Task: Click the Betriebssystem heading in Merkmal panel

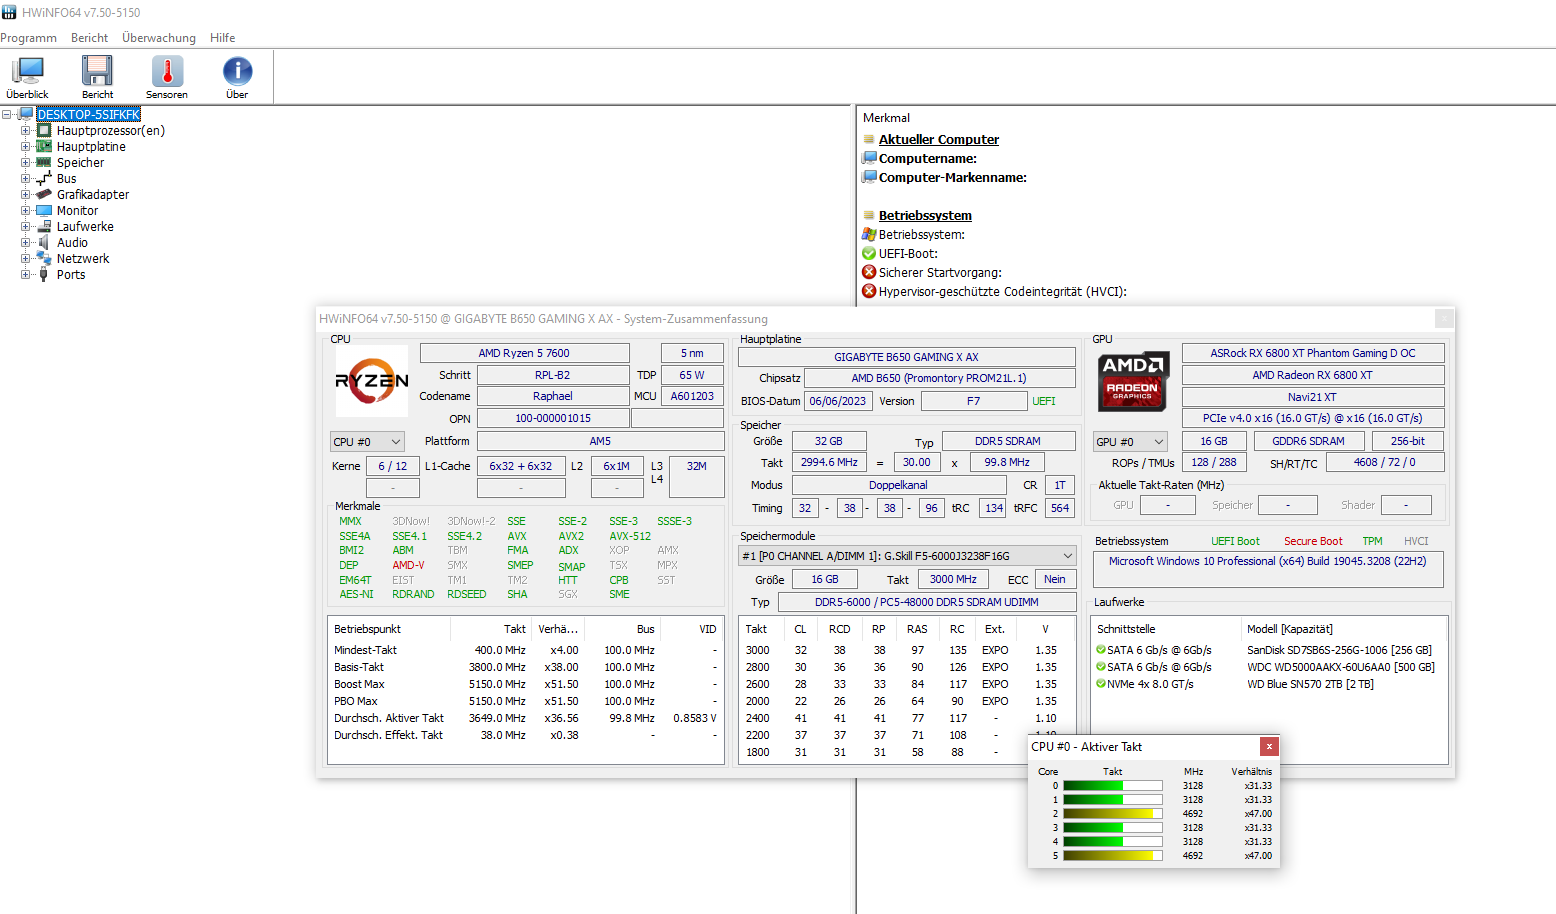Action: [x=925, y=216]
